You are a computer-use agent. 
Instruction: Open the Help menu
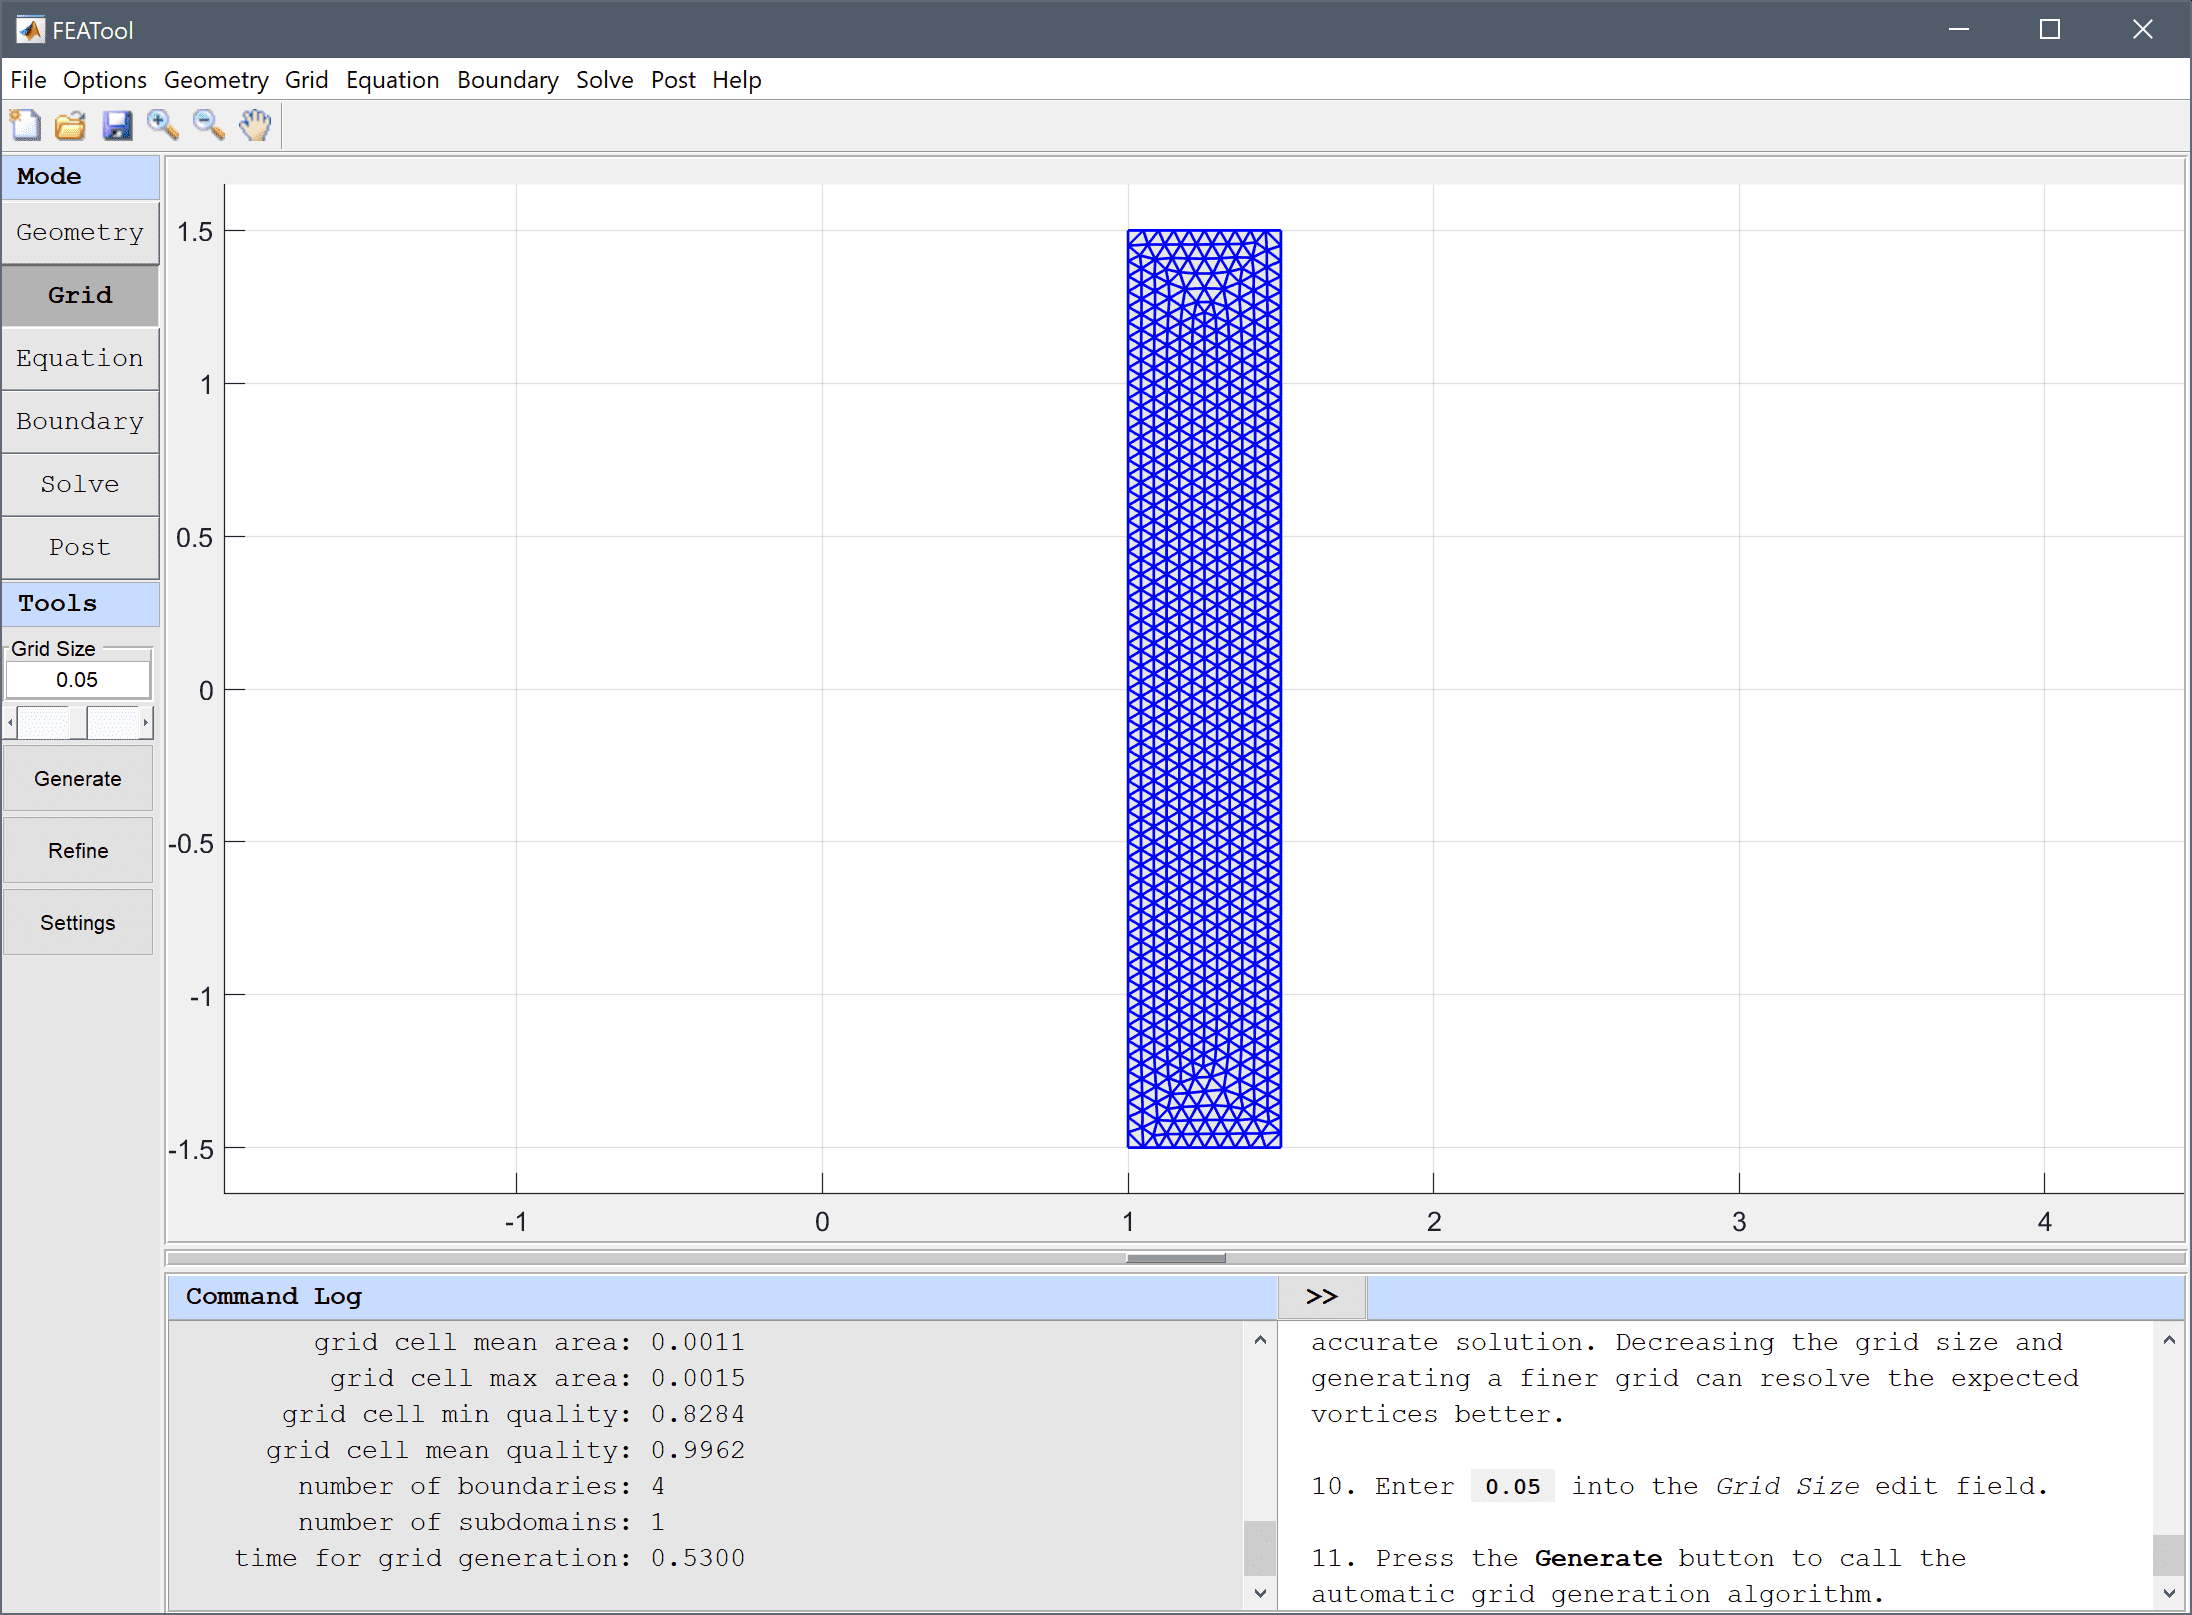737,80
